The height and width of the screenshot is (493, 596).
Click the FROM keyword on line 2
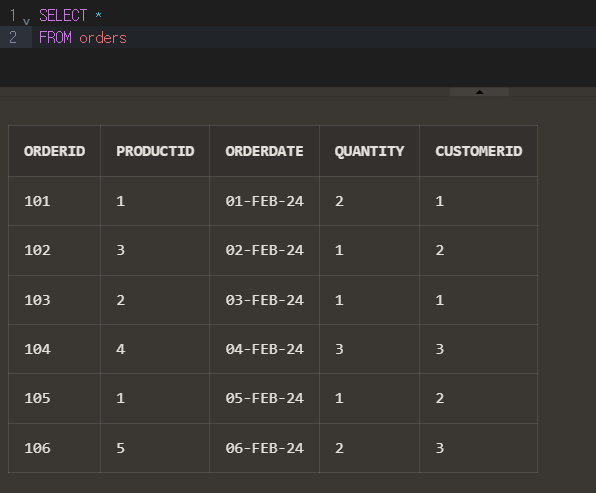[55, 38]
